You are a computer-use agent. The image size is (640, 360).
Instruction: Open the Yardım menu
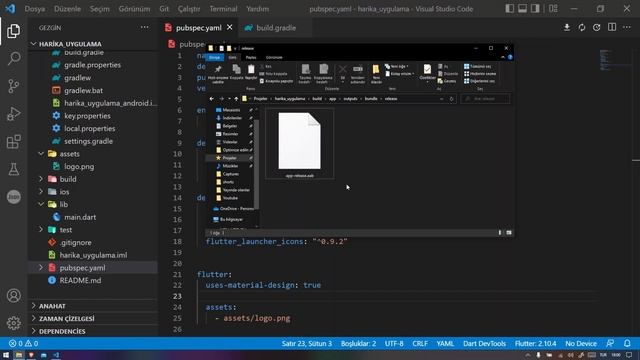tap(258, 9)
